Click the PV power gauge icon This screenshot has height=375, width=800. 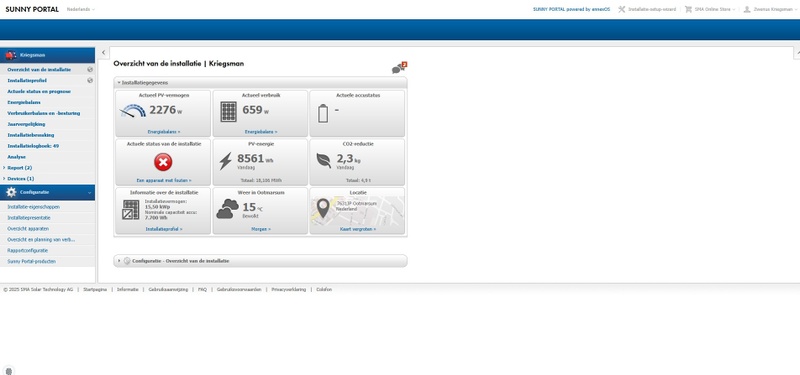[x=132, y=111]
